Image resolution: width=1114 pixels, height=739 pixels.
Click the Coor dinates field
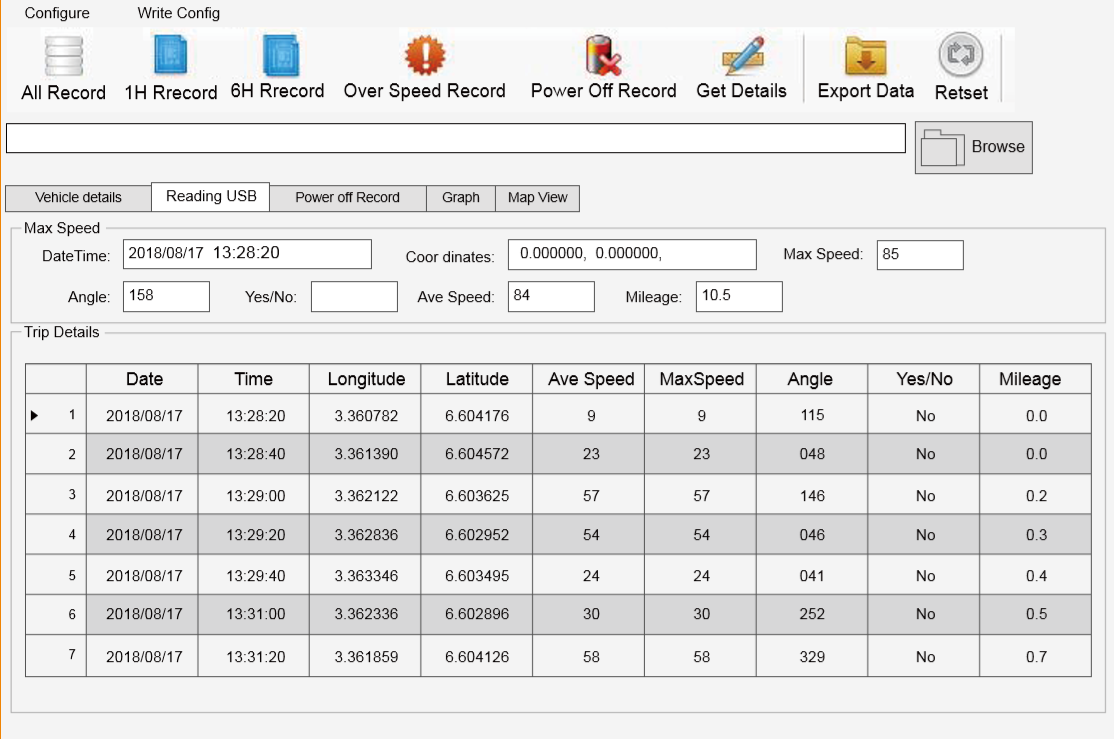click(632, 254)
